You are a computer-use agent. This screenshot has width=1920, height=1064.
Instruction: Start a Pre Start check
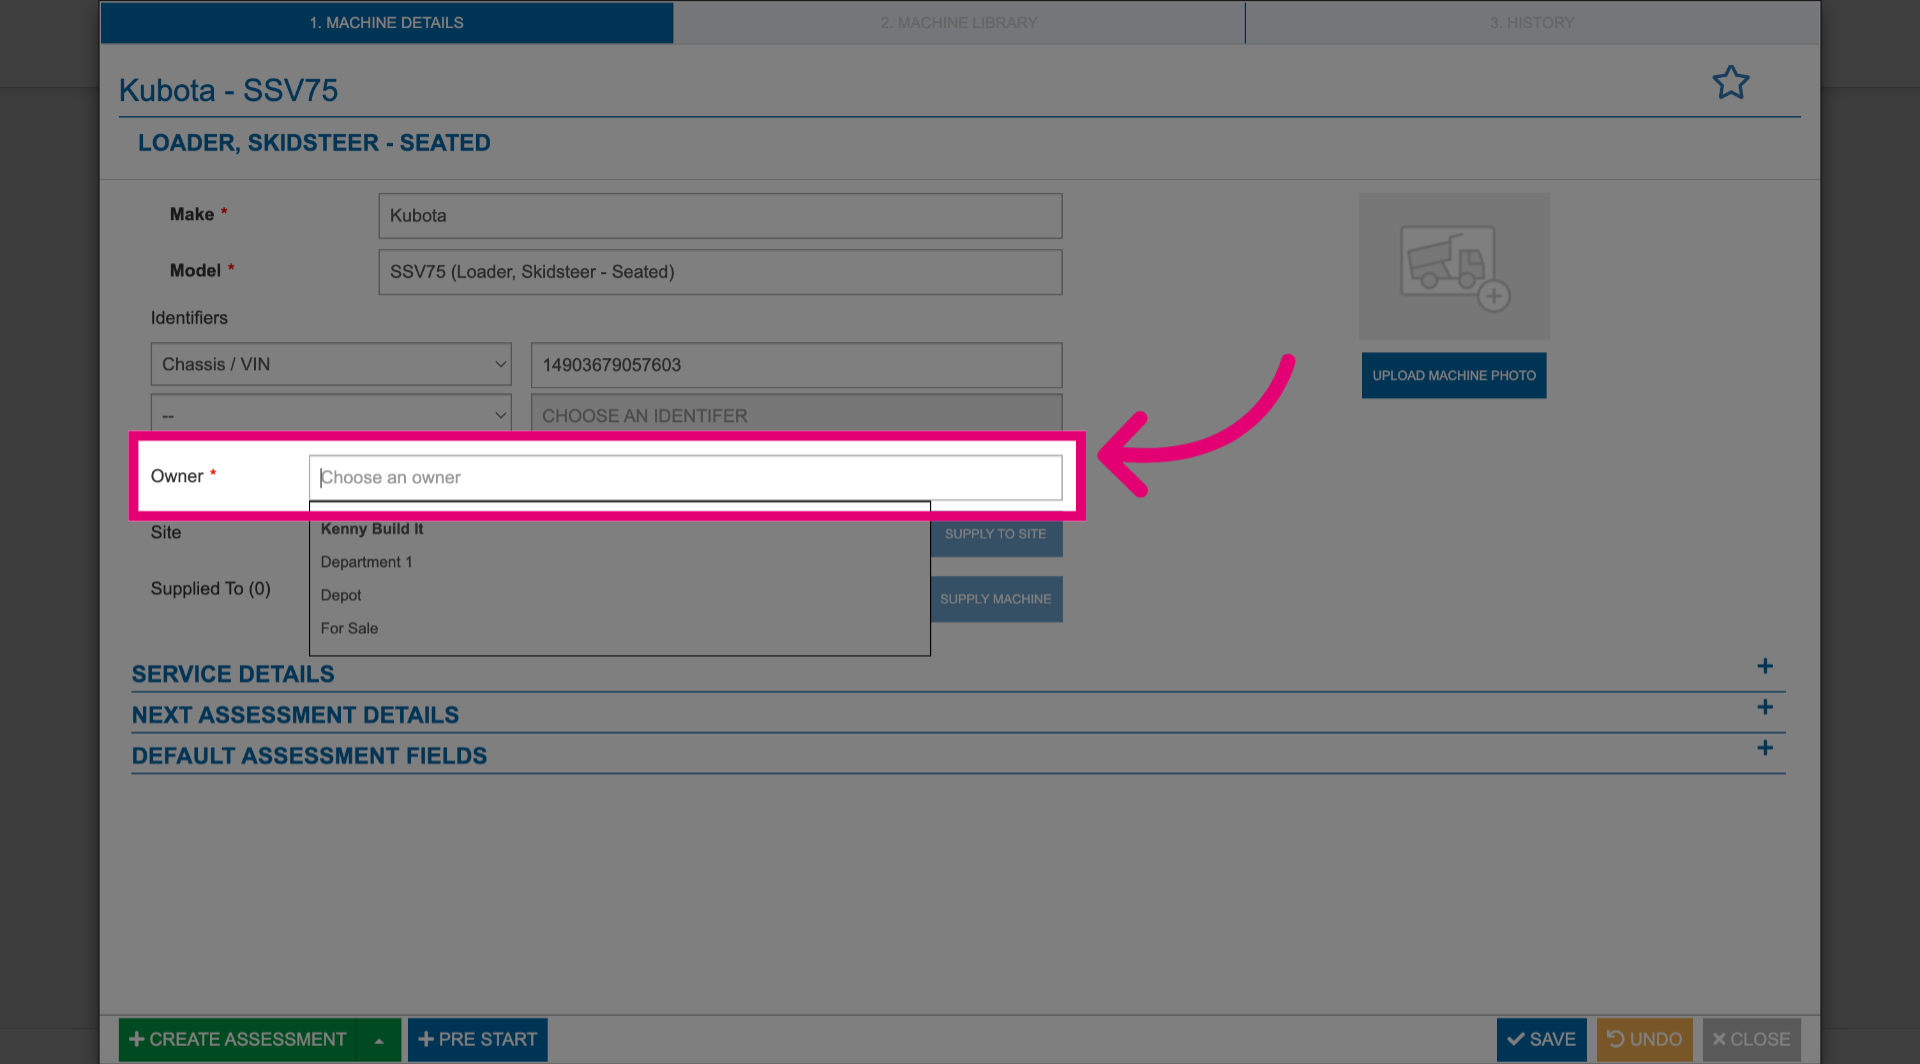coord(478,1040)
